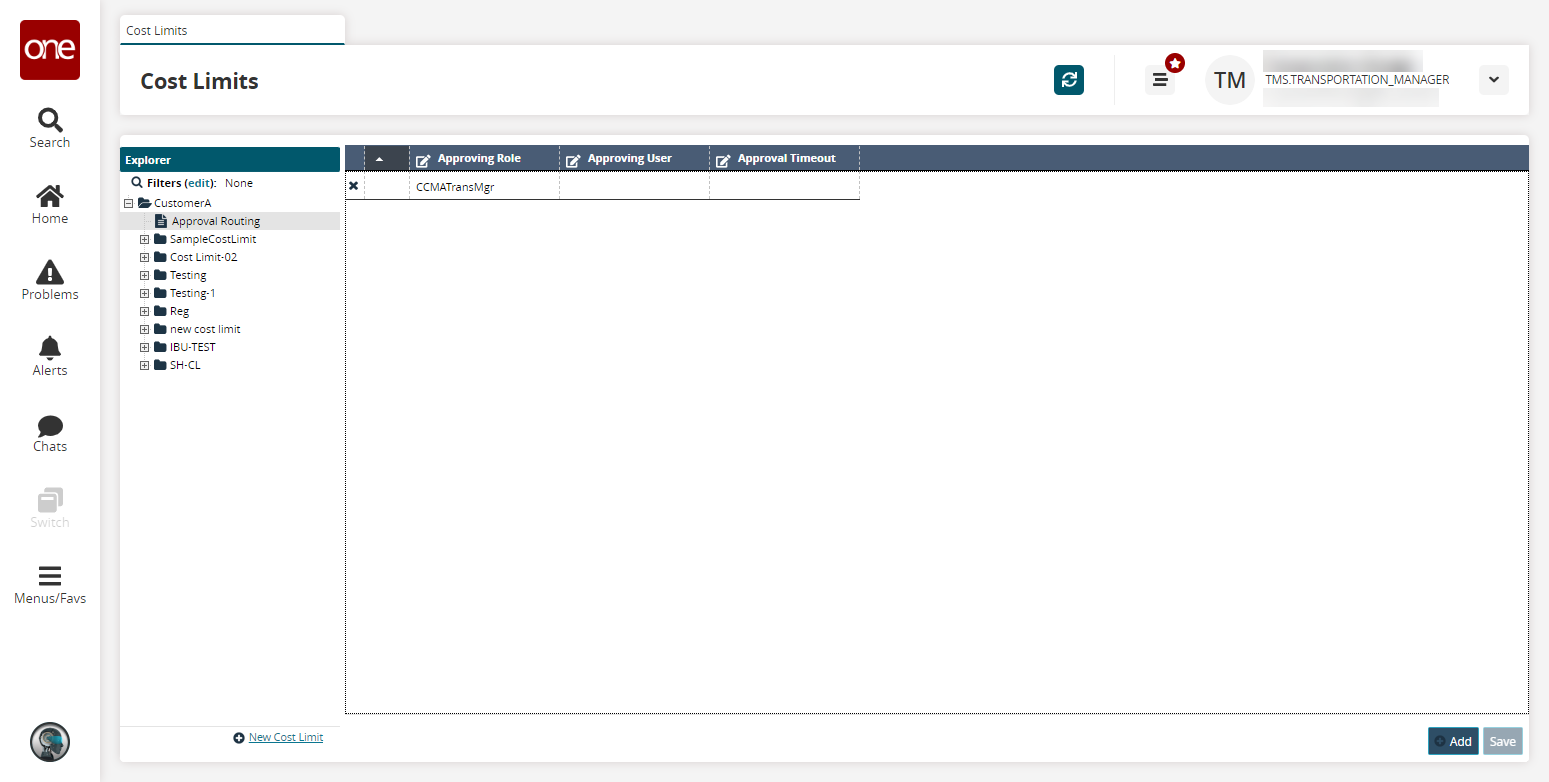The width and height of the screenshot is (1549, 782).
Task: Expand the Reg folder
Action: tap(145, 311)
